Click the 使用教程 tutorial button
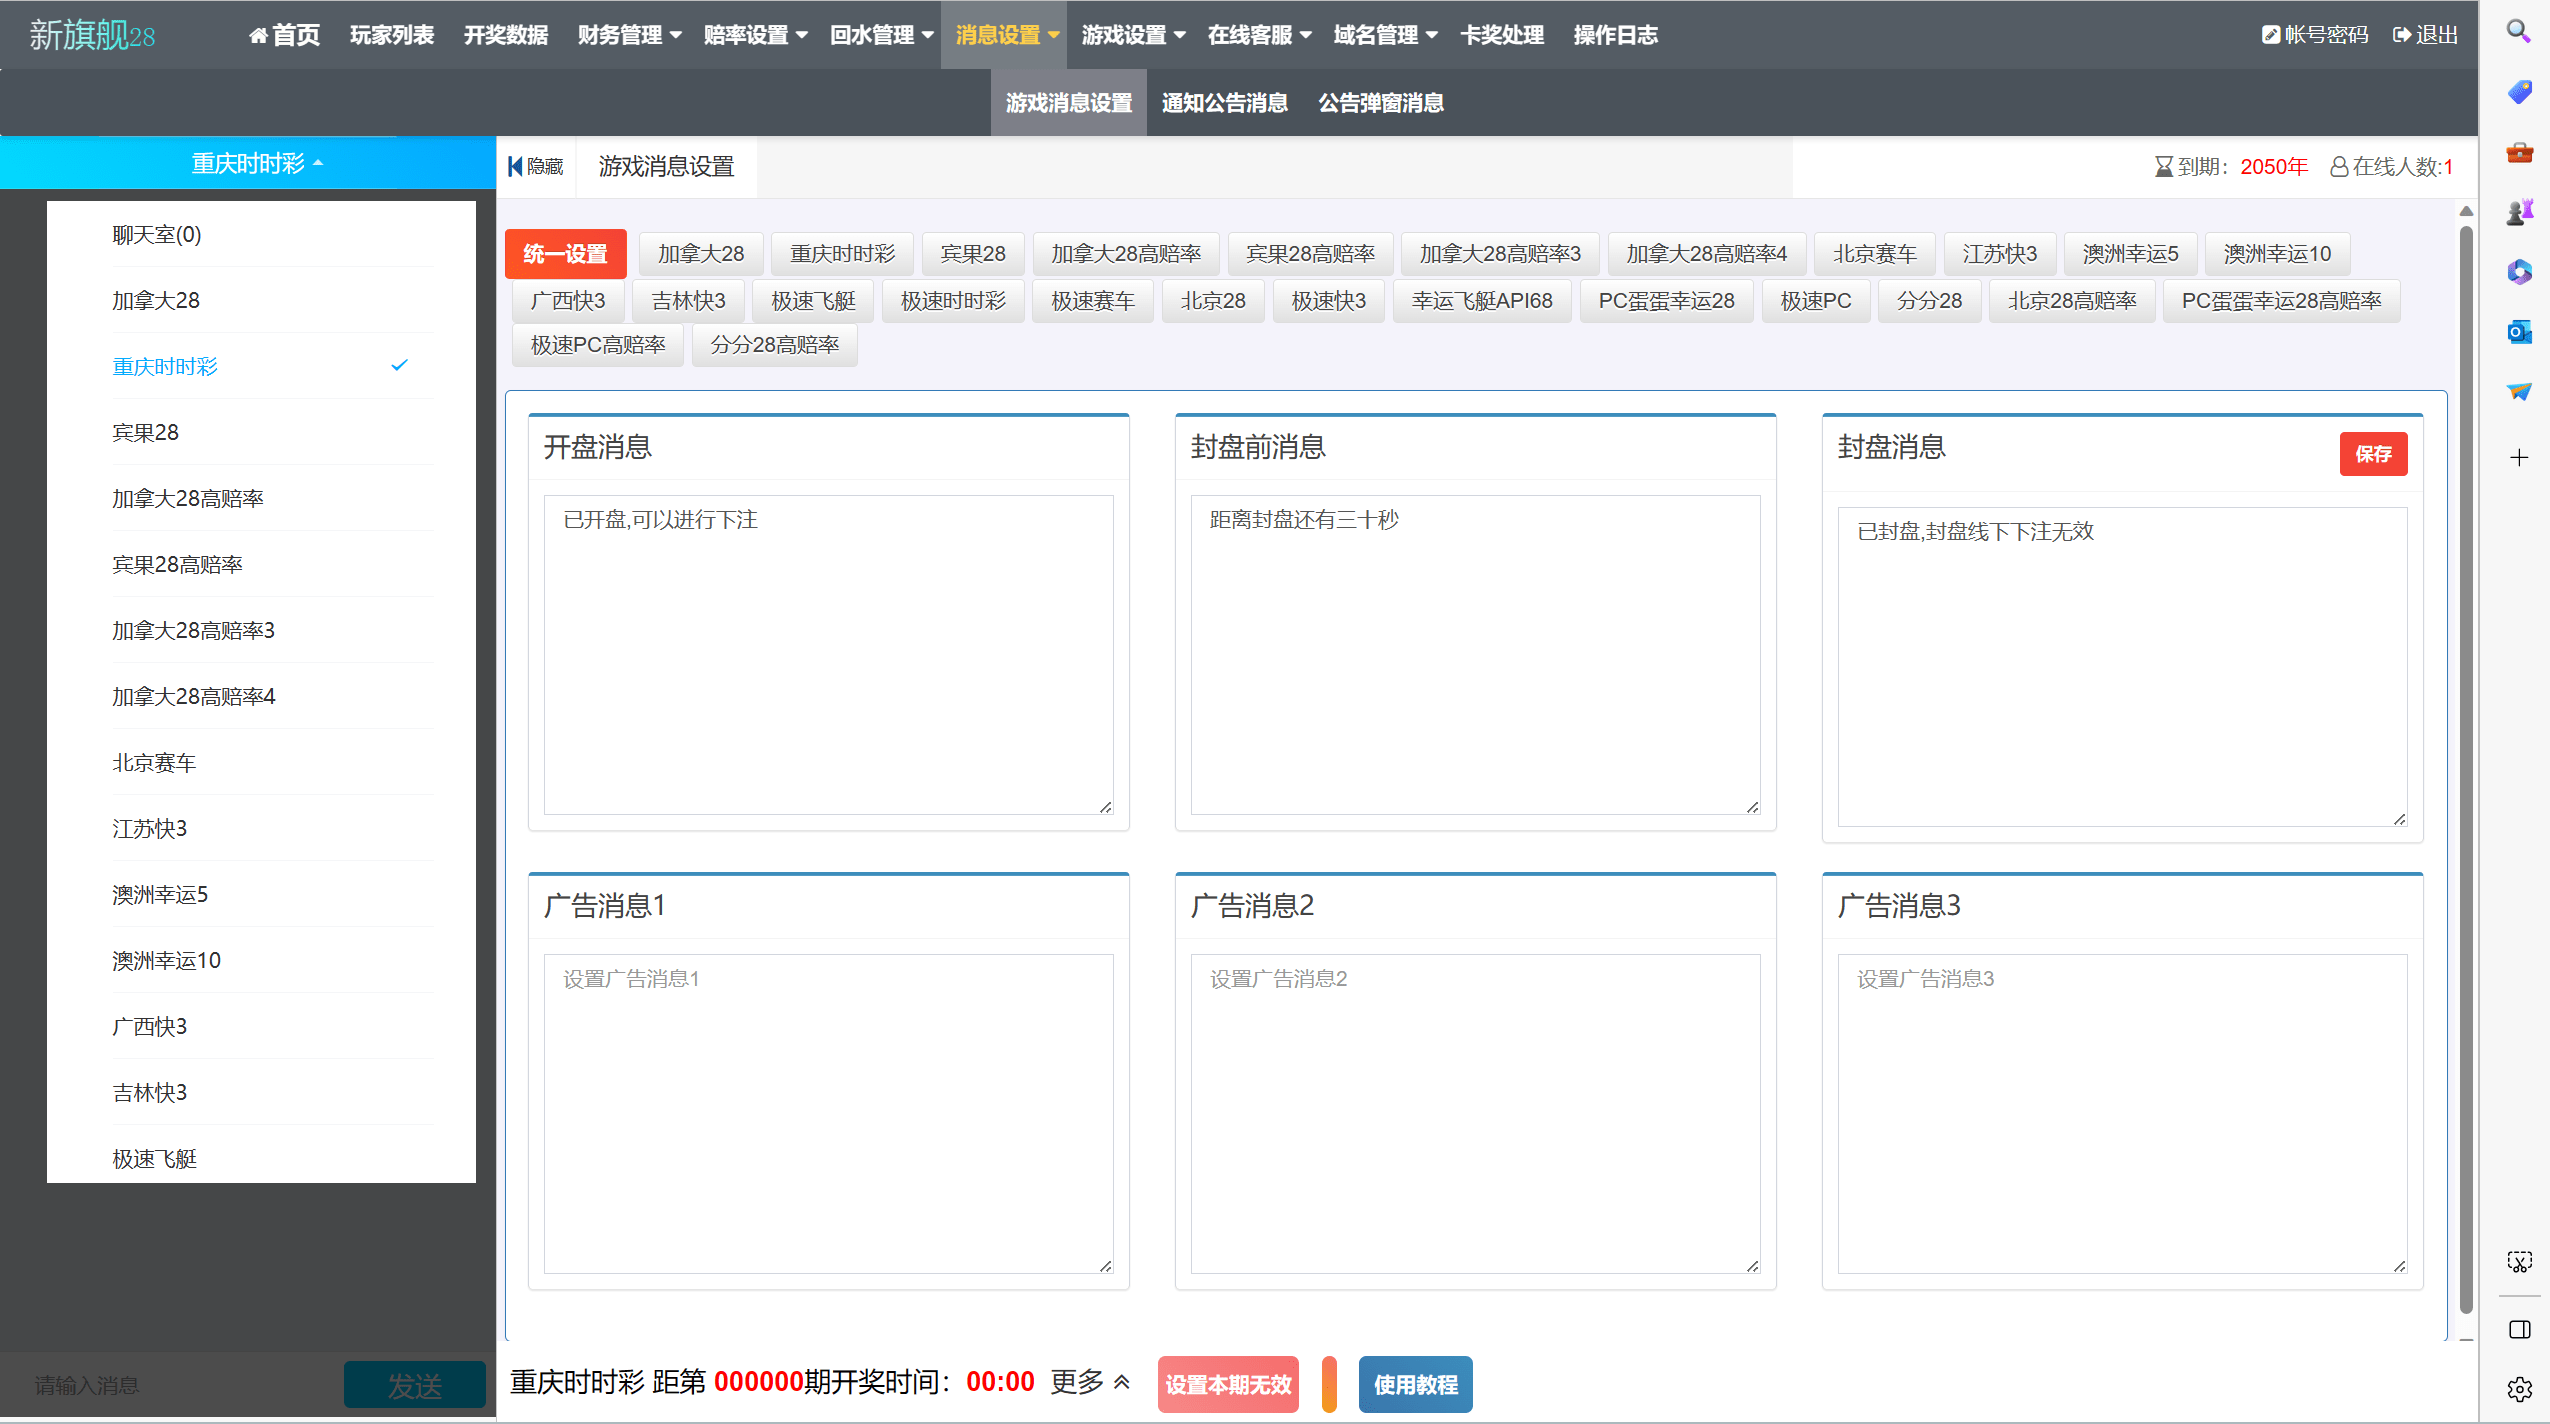The image size is (2550, 1424). (x=1415, y=1384)
